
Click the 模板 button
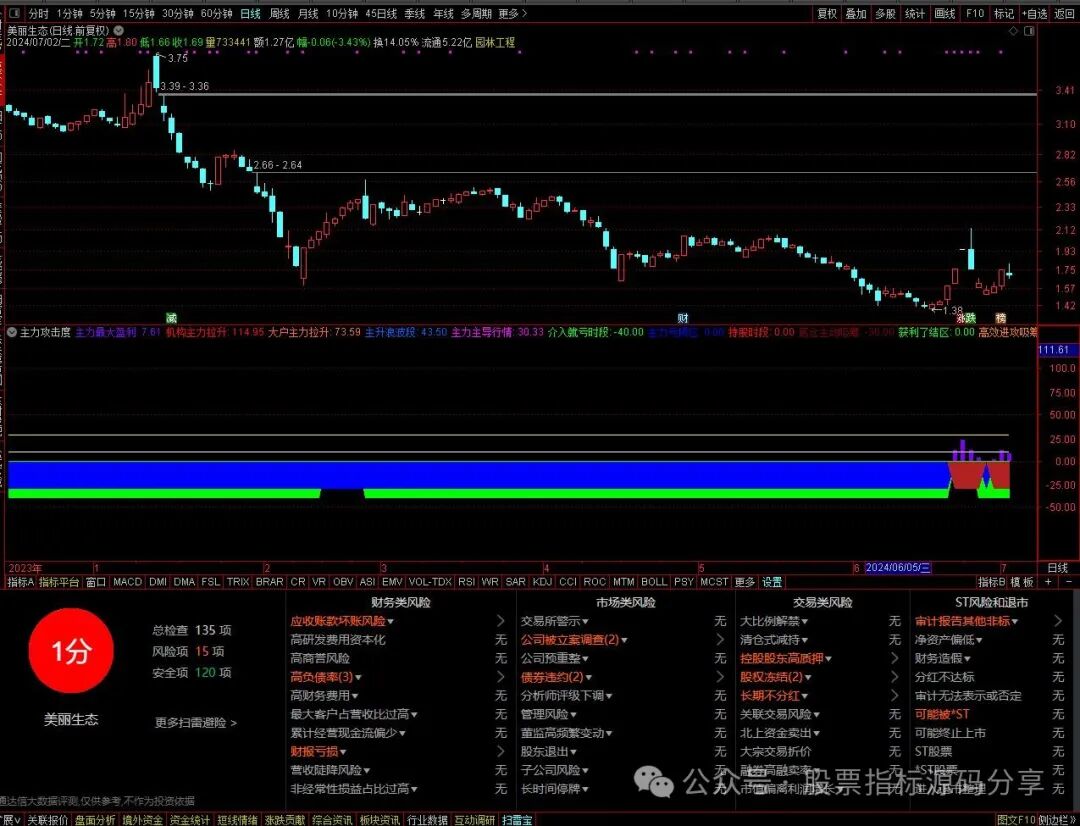(1021, 582)
